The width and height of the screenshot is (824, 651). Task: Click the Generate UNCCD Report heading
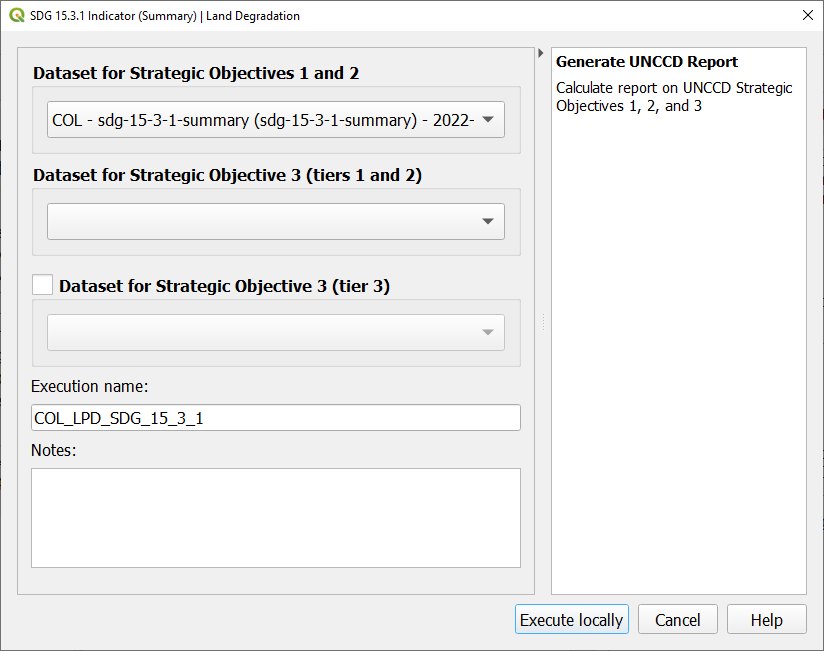[646, 62]
